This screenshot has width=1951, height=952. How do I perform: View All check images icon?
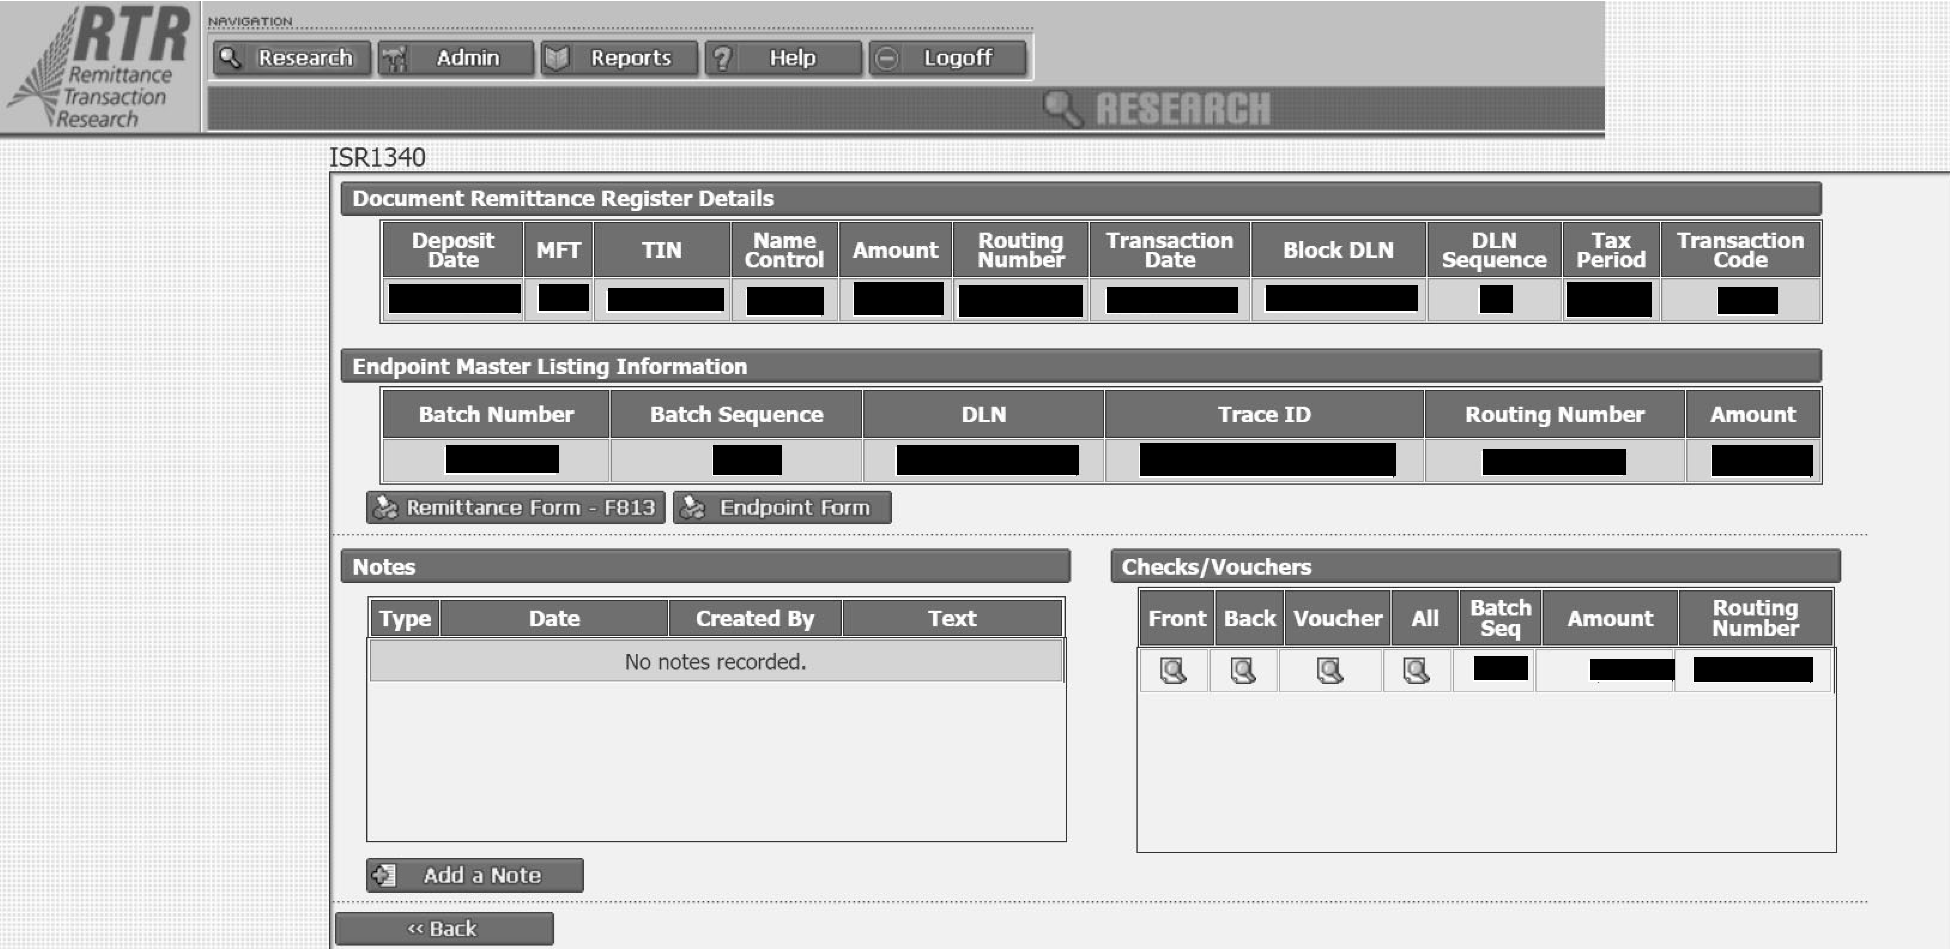[x=1416, y=670]
